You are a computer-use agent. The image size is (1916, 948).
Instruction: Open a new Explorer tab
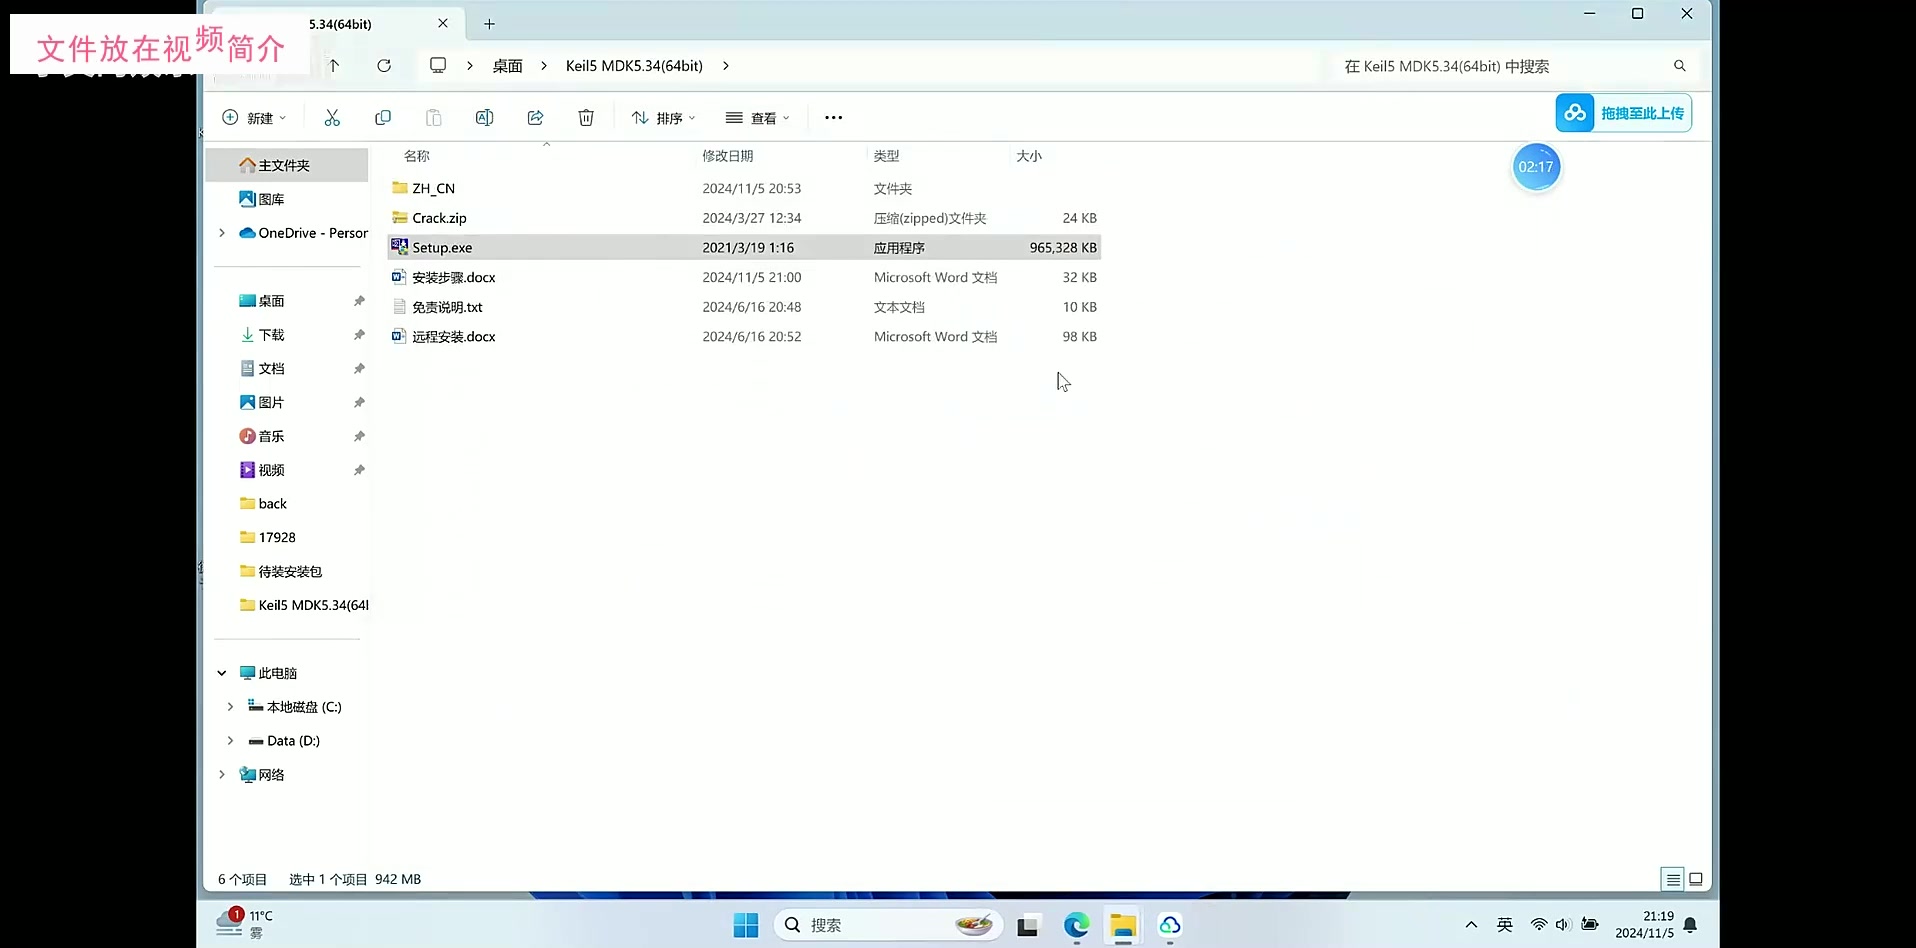pyautogui.click(x=488, y=23)
